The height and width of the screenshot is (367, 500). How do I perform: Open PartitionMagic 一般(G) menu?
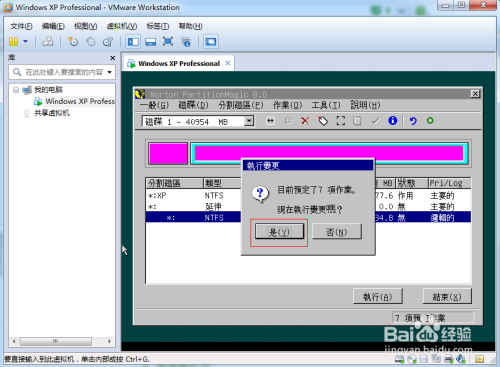(154, 105)
